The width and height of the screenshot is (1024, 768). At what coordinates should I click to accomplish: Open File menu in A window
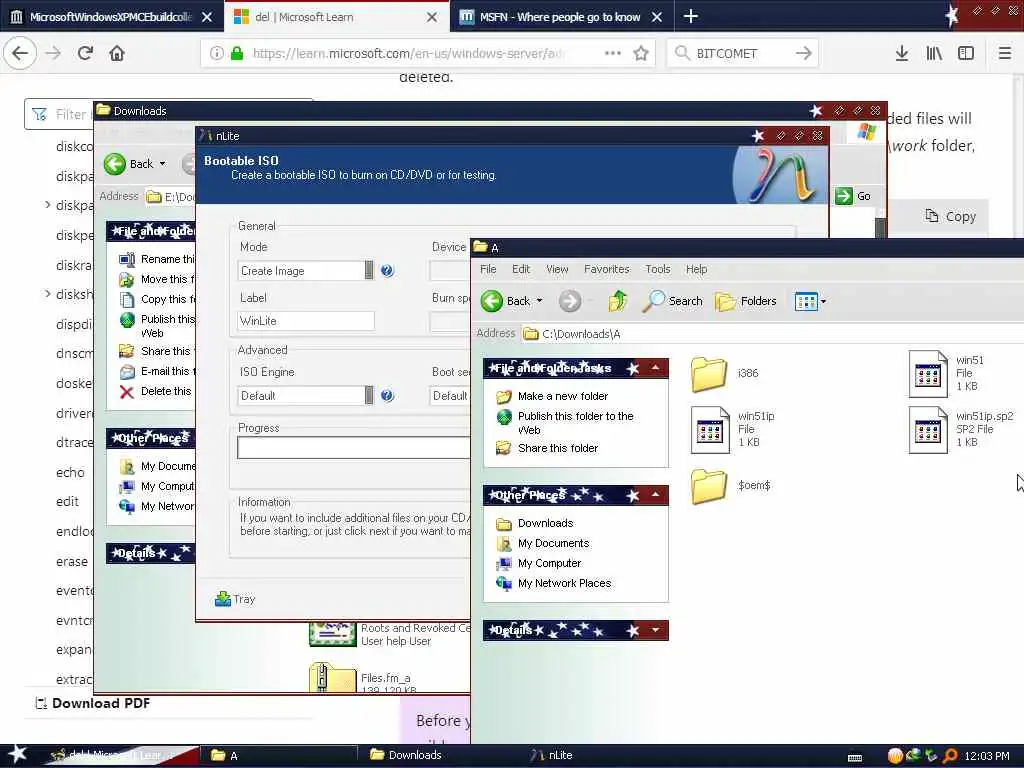488,269
